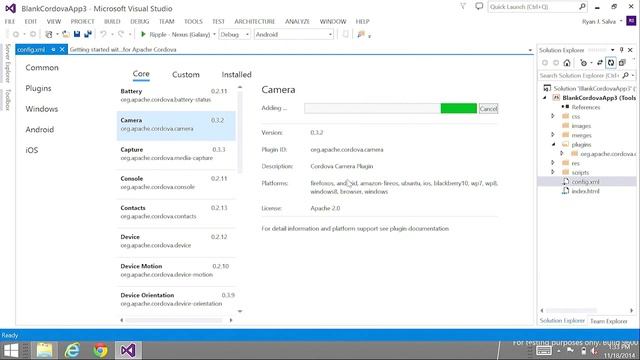
Task: Open Internet Explorer from taskbar
Action: (x=72, y=350)
